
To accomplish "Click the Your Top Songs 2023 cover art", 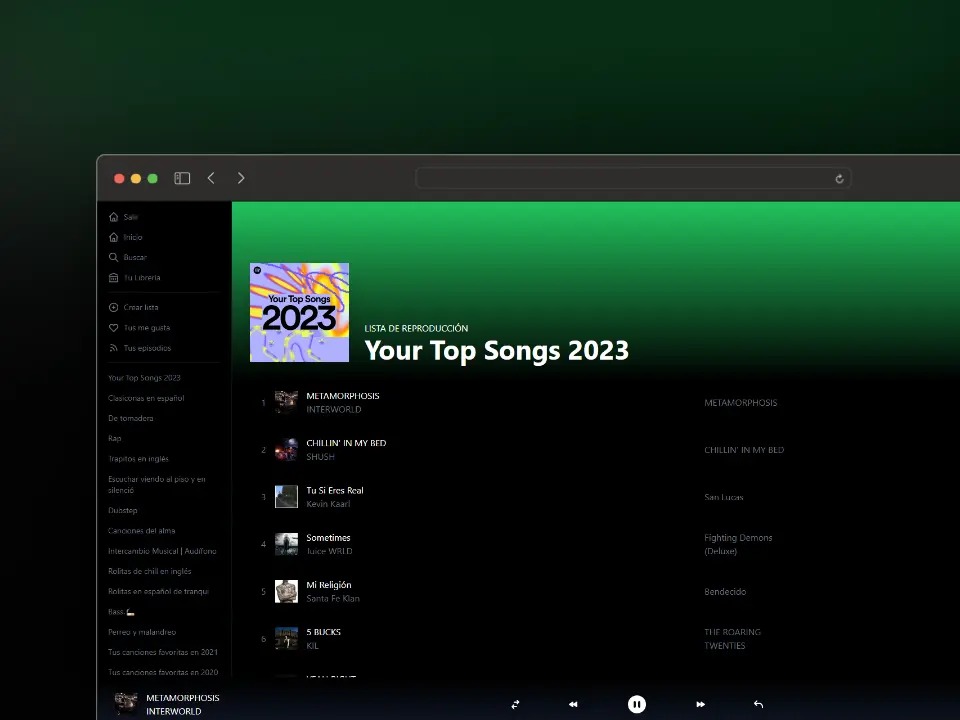I will pyautogui.click(x=299, y=311).
